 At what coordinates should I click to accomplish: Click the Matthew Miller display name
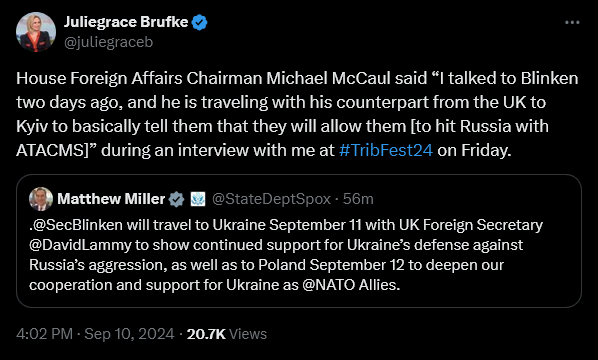[x=111, y=199]
